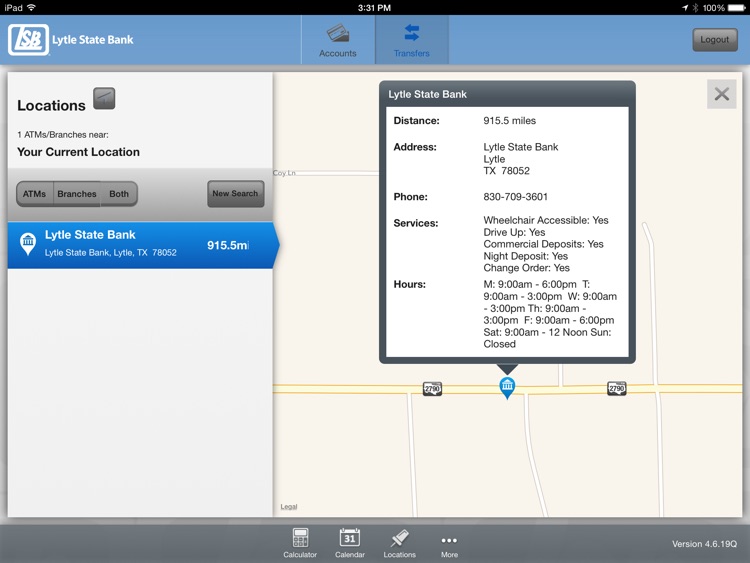Click the 915.5 miles distance value
Viewport: 750px width, 563px height.
click(509, 121)
